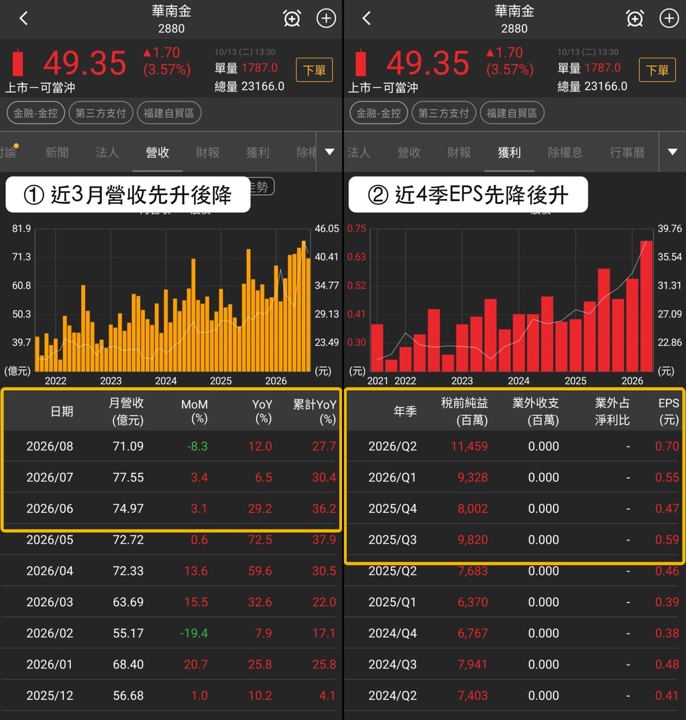
Task: Click the 業外收支 column header
Action: coord(535,411)
